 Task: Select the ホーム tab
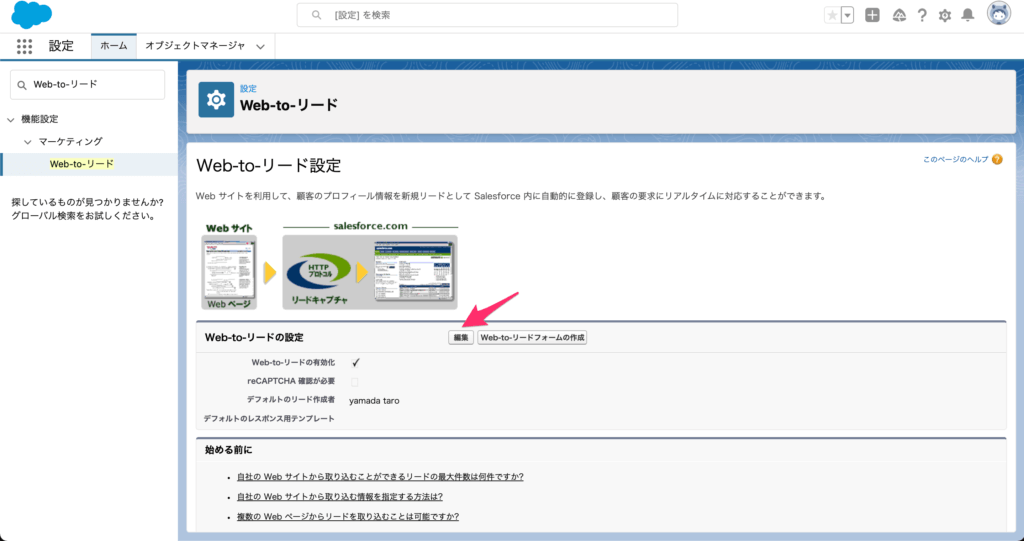point(114,46)
